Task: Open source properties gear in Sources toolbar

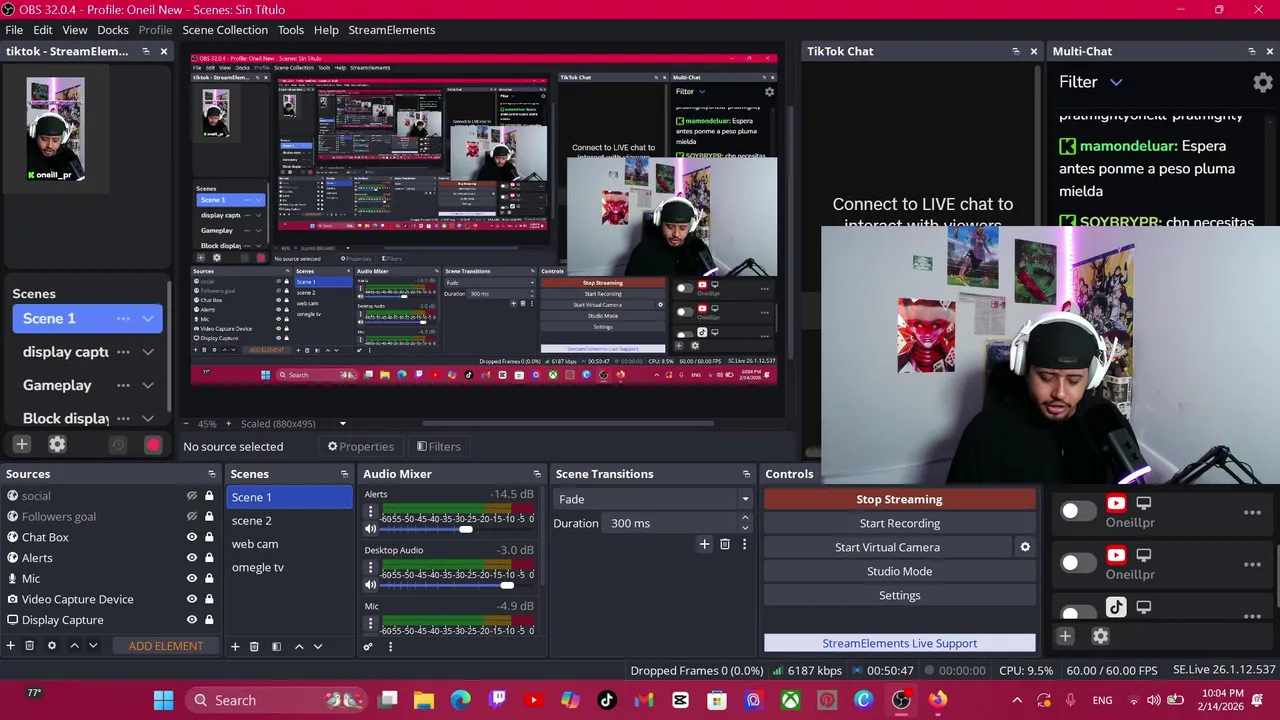Action: click(52, 646)
